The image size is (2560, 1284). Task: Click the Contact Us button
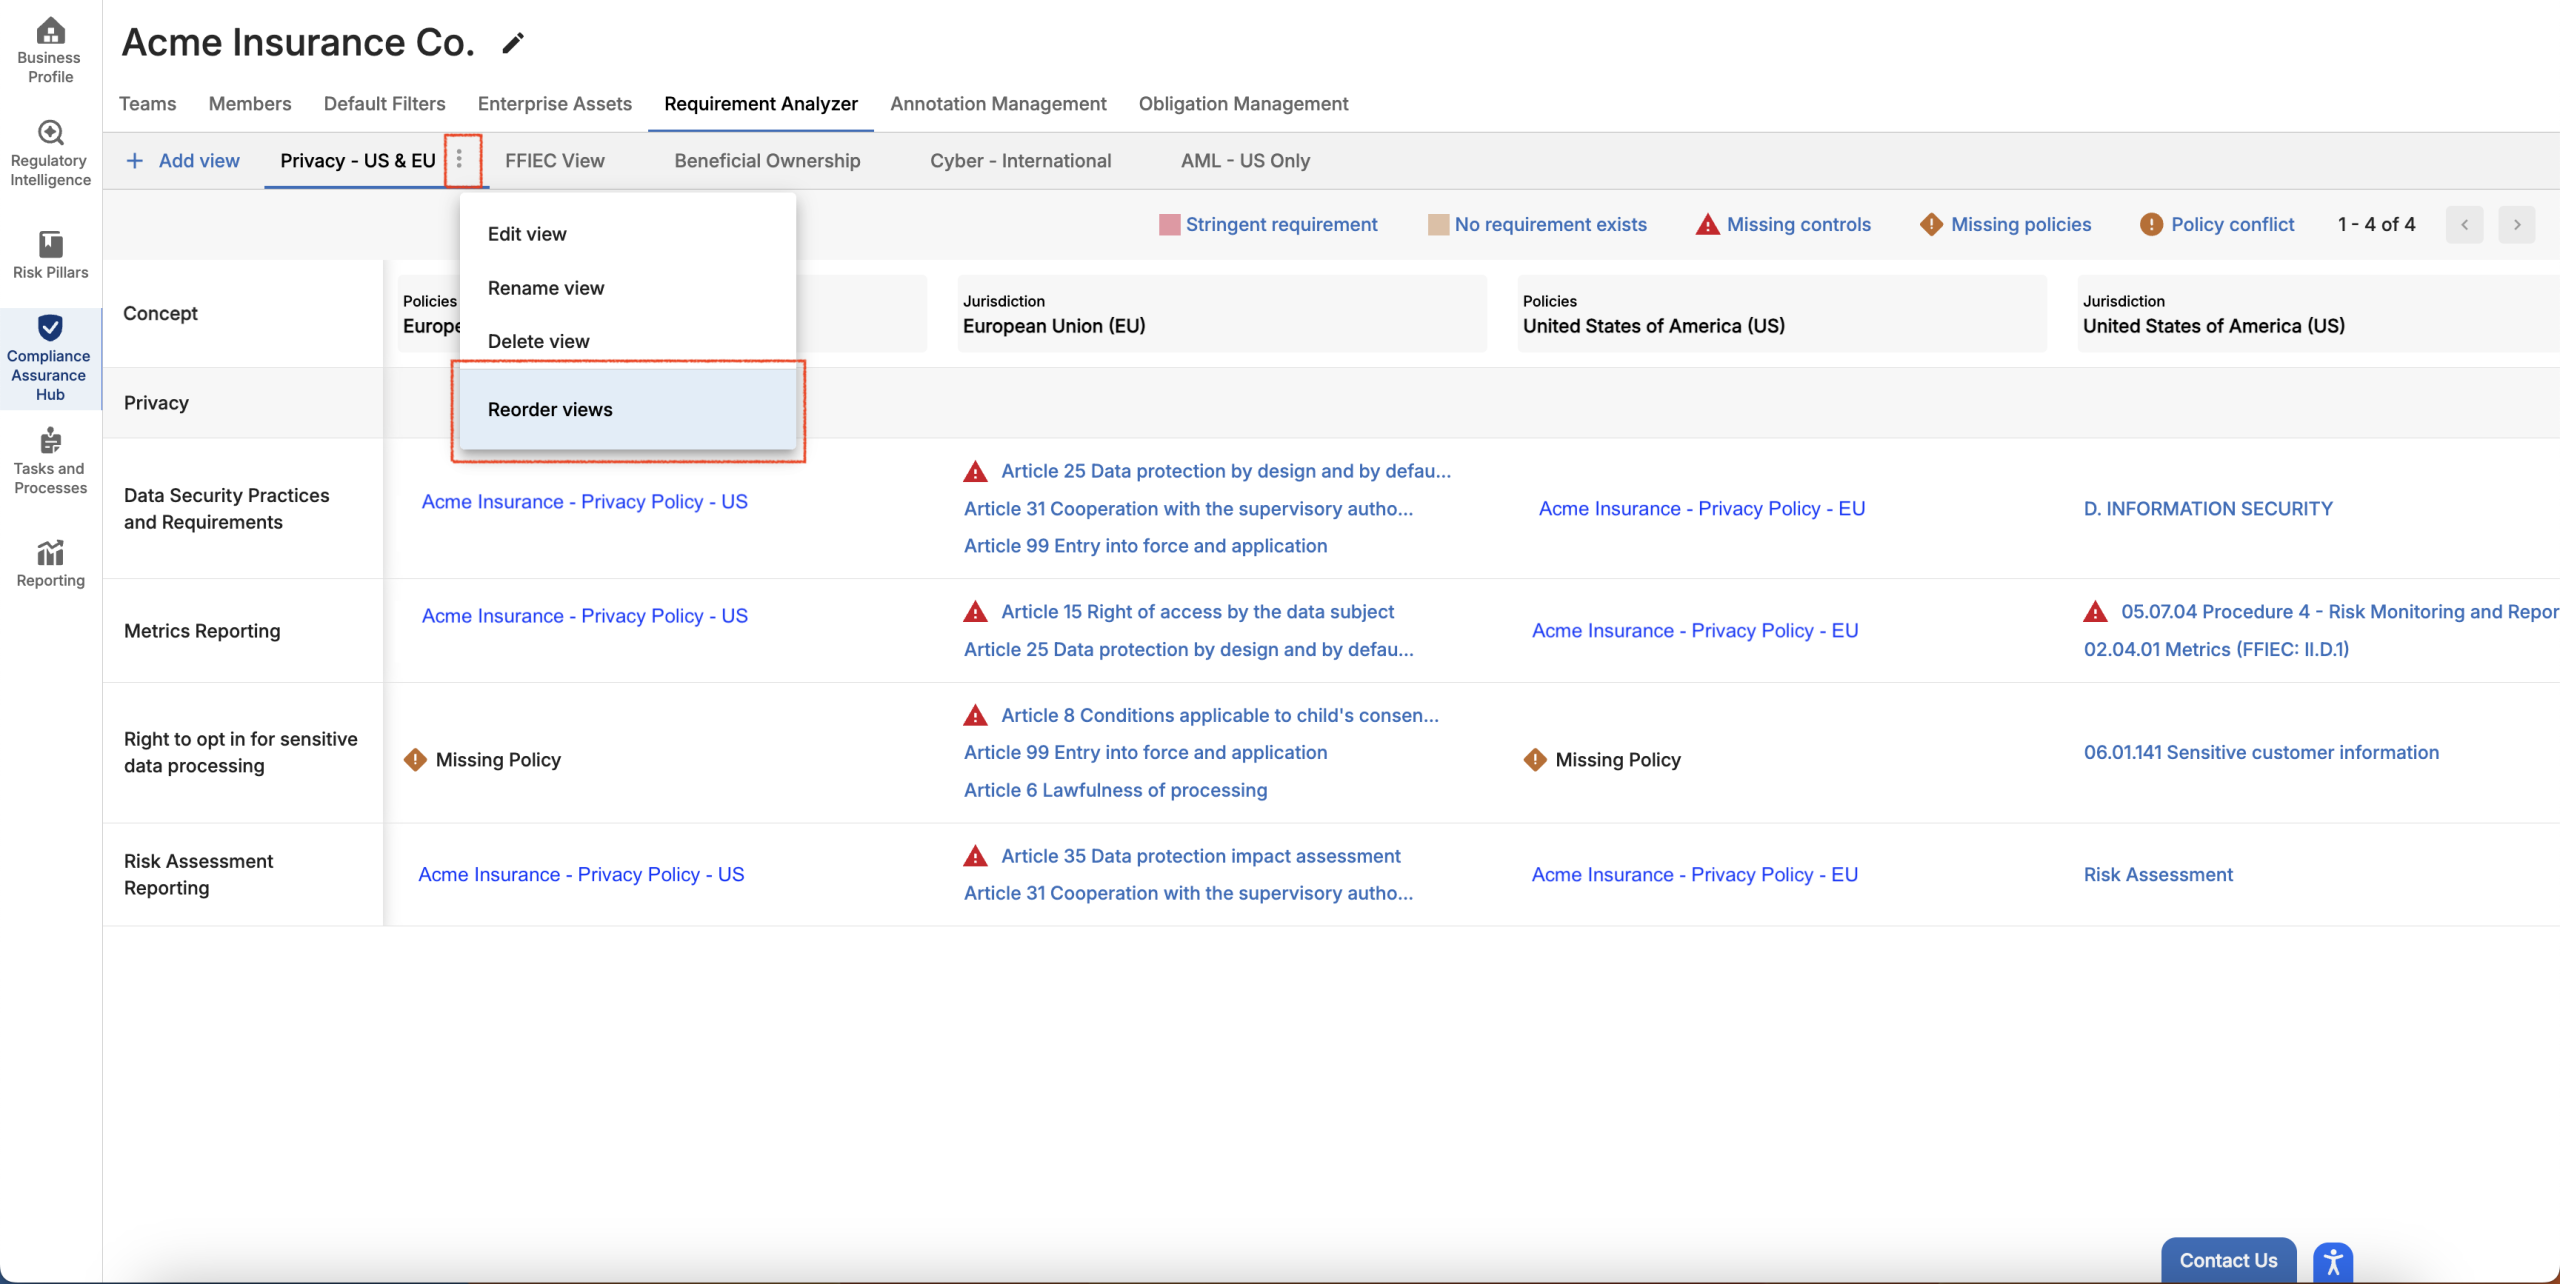point(2228,1260)
